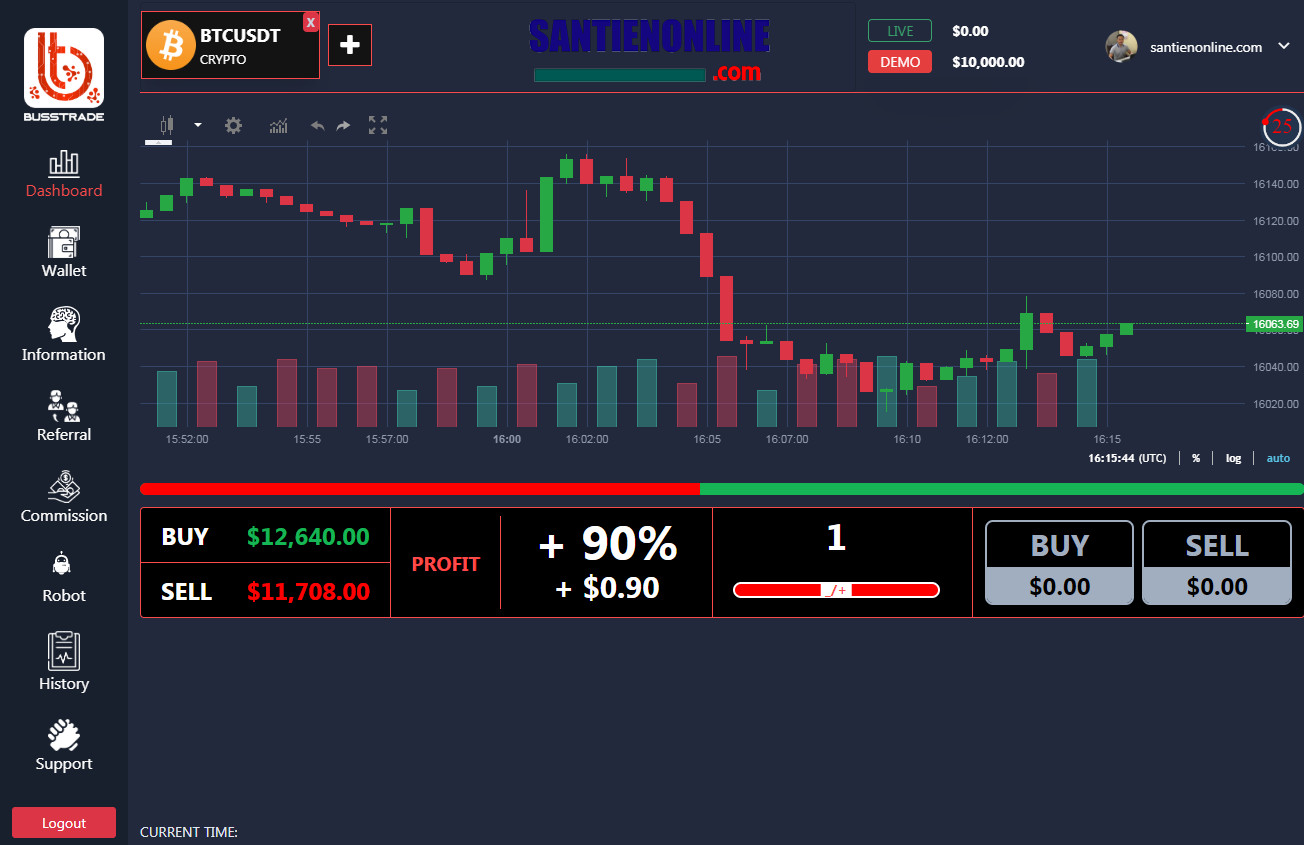Open the Dashboard section
The height and width of the screenshot is (845, 1304).
point(64,174)
